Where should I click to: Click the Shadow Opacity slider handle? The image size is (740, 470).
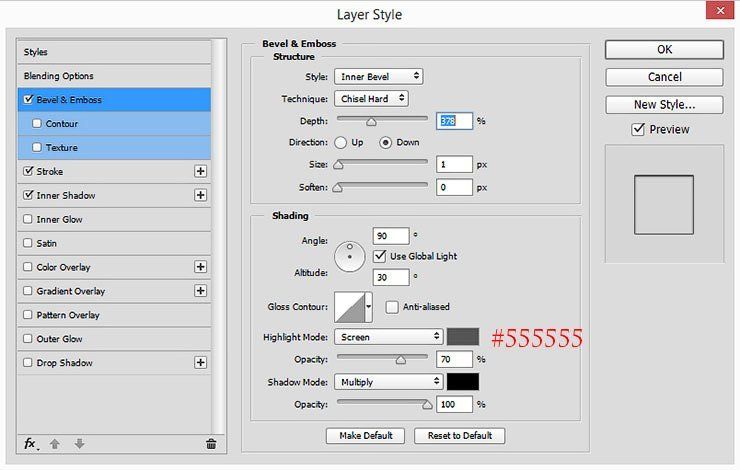point(427,405)
